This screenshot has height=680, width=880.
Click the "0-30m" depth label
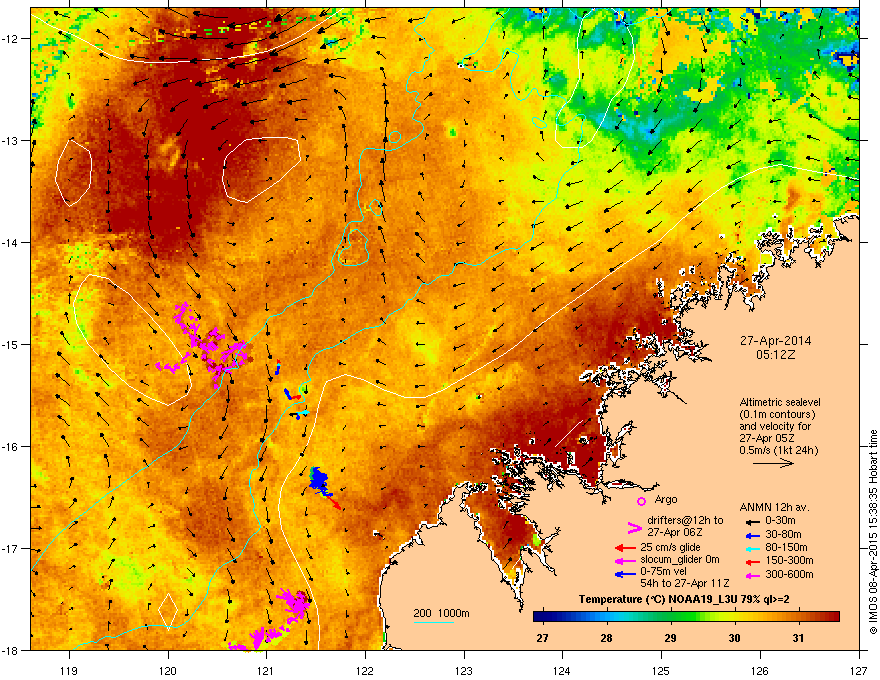(780, 521)
